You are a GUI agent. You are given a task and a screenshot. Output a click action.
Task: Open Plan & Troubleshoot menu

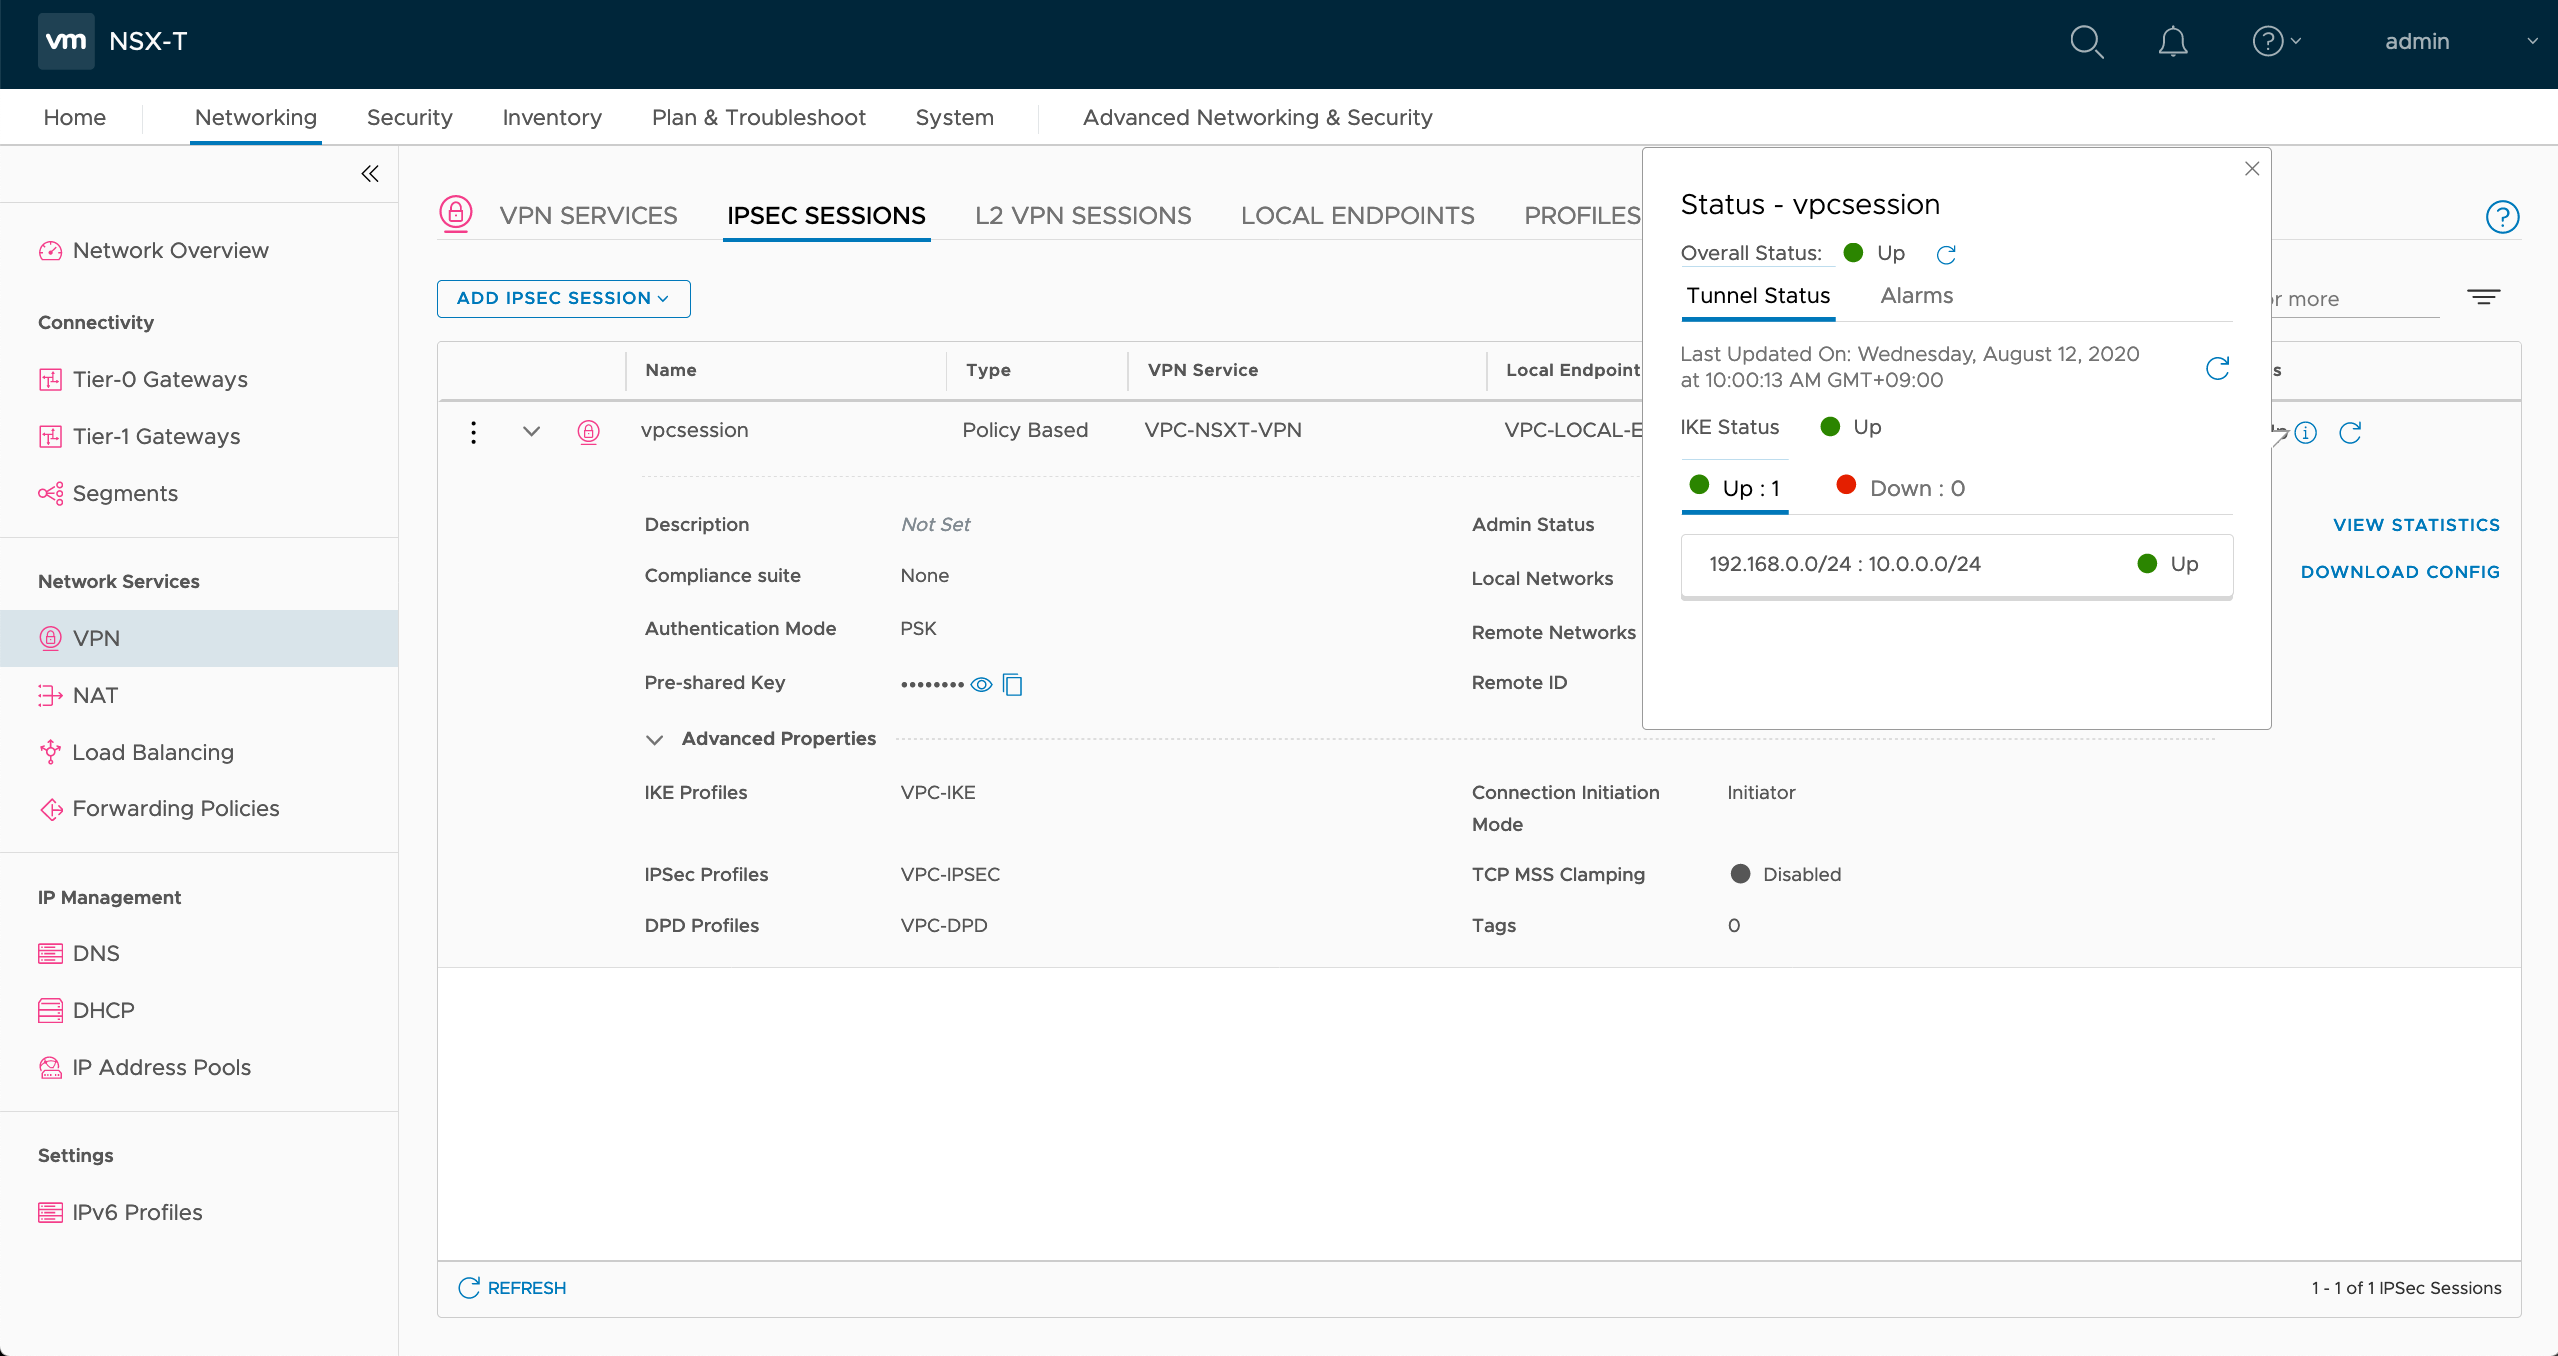[758, 118]
